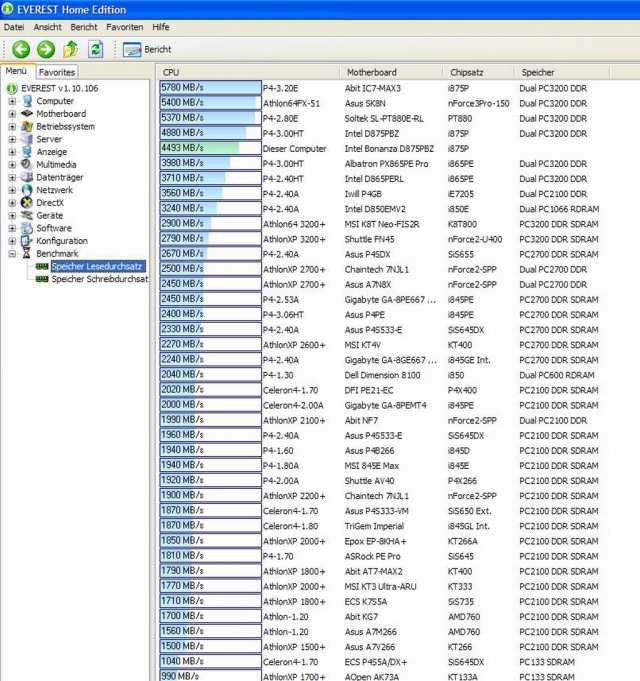Click the ASRock PE Pro cell

(x=372, y=556)
